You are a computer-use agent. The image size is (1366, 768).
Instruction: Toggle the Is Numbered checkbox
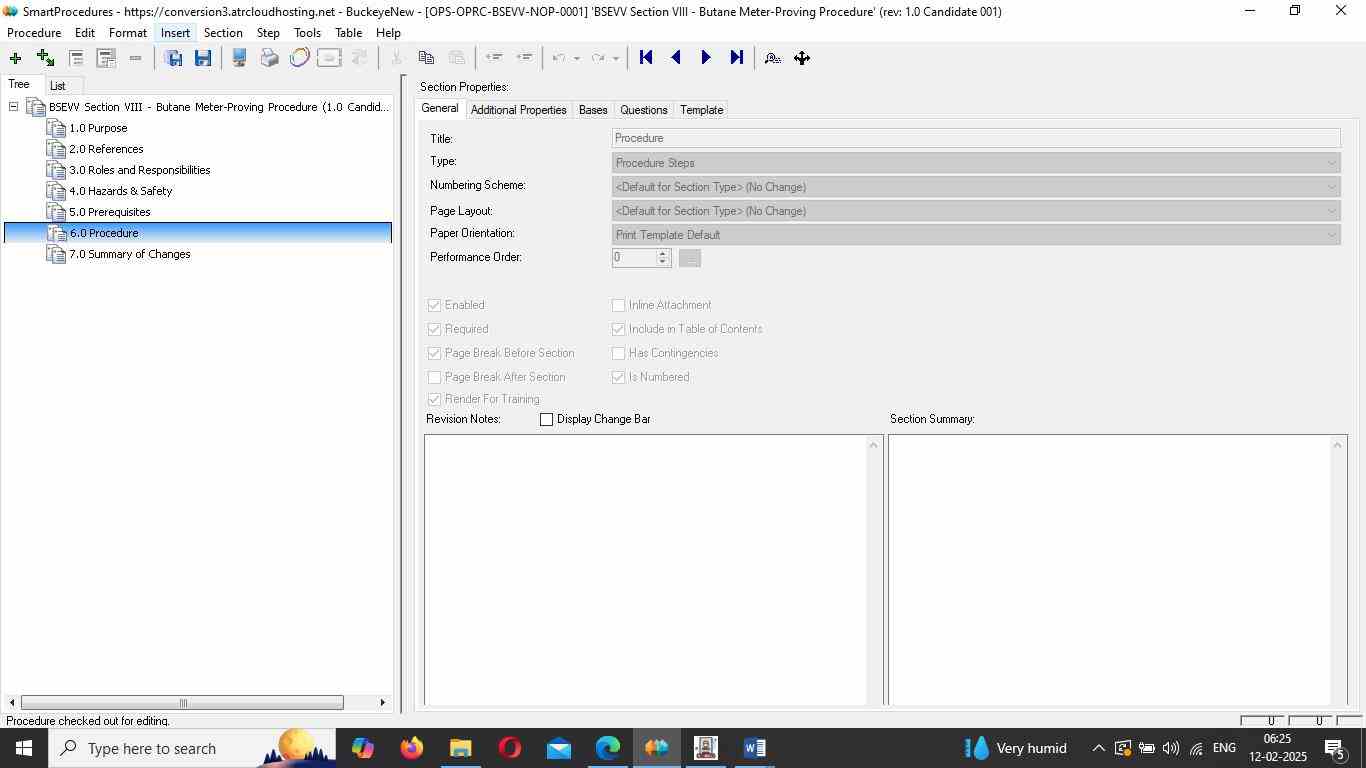coord(618,377)
